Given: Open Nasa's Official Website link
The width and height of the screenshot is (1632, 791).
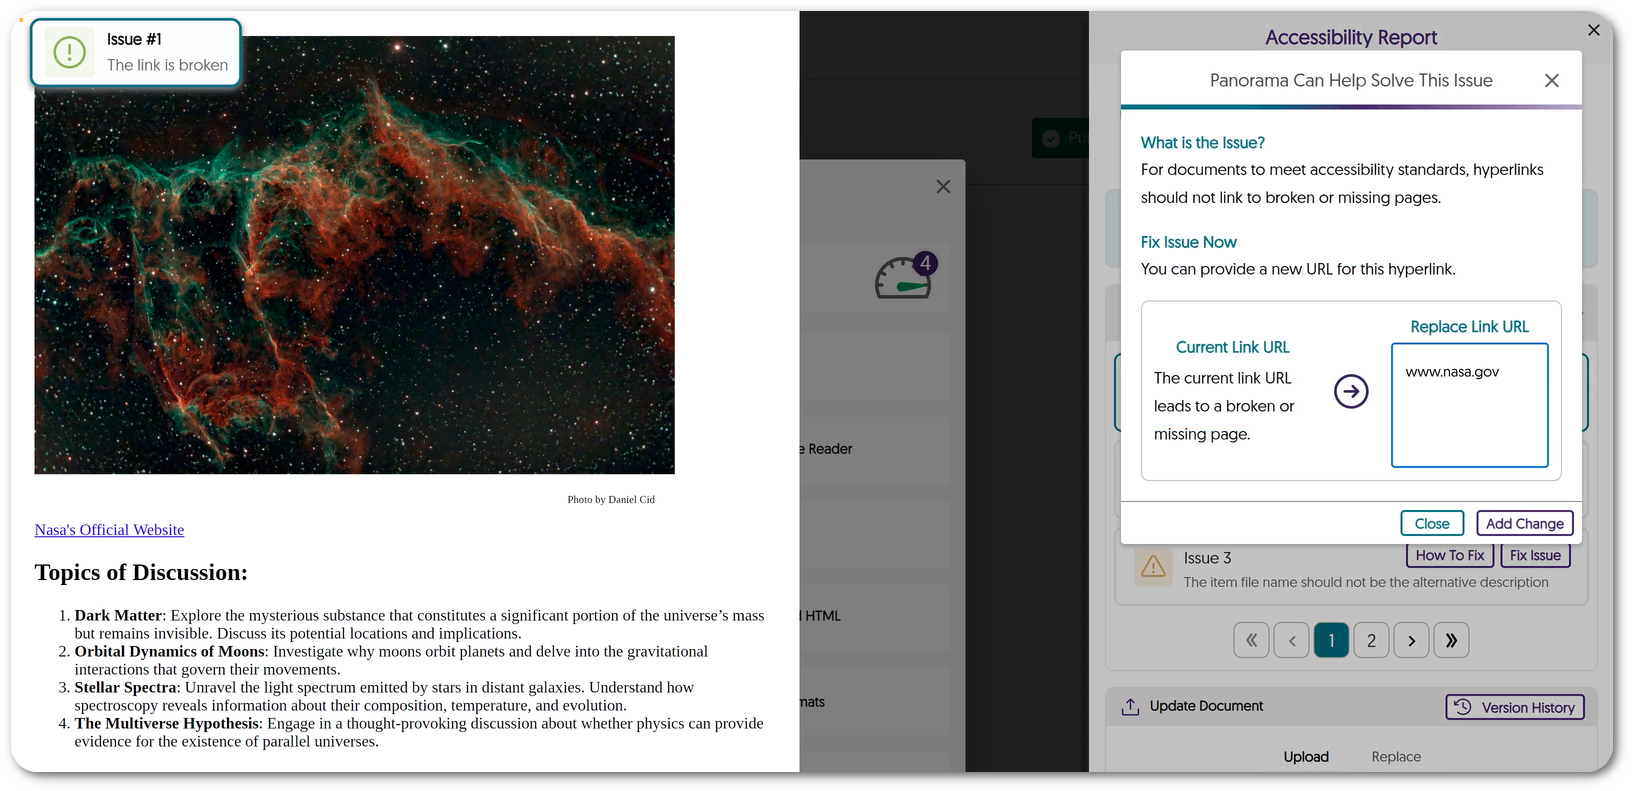Looking at the screenshot, I should (109, 530).
